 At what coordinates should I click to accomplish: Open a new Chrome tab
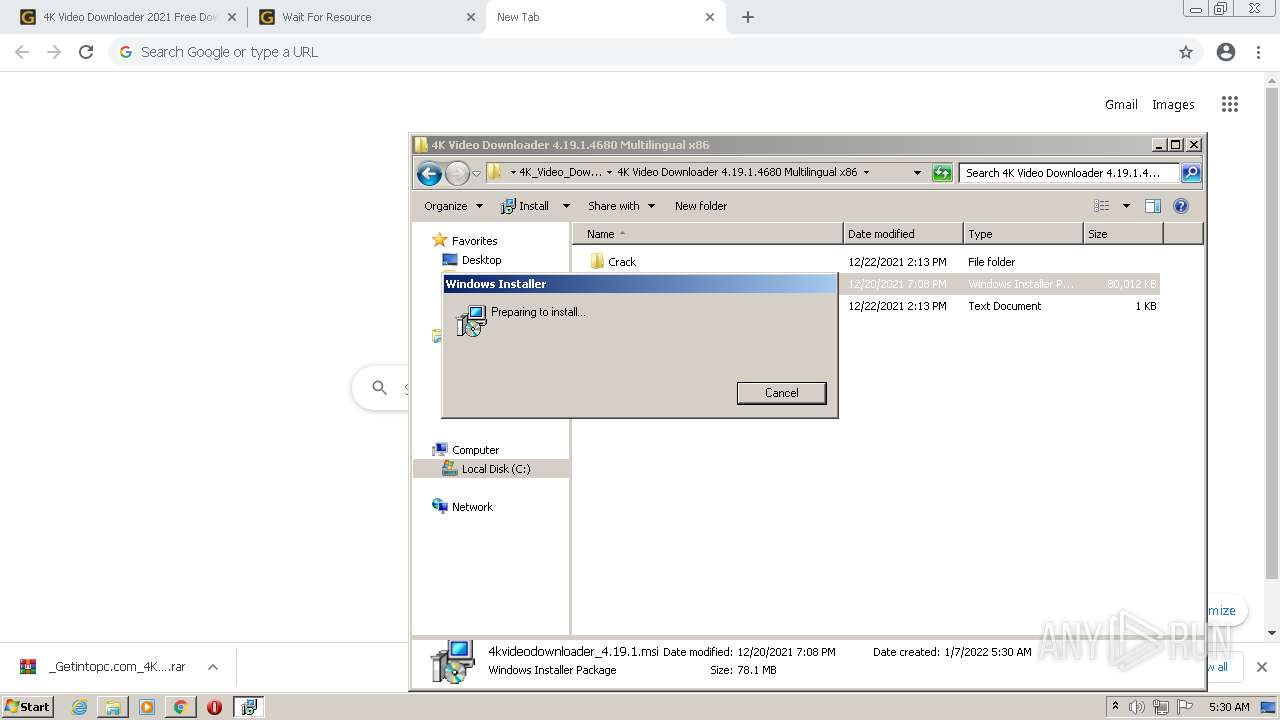click(747, 17)
